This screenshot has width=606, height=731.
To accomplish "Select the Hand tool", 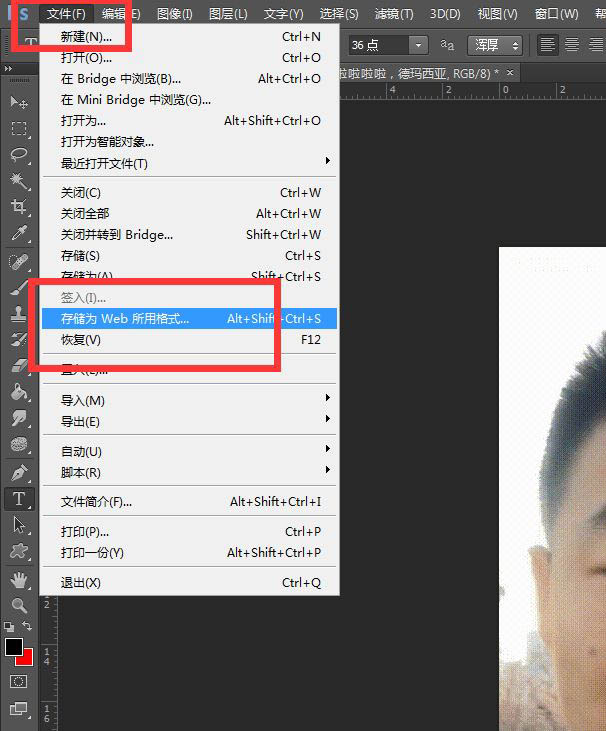I will [19, 580].
